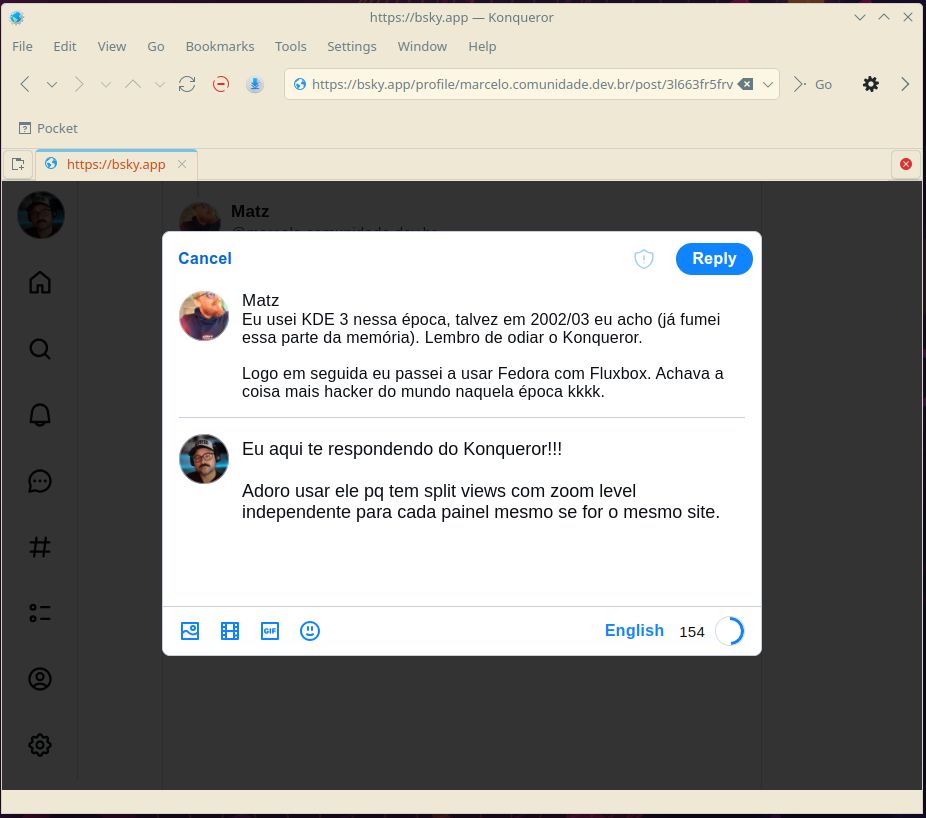The image size is (926, 818).
Task: Open the toolbar gear settings icon
Action: tap(870, 84)
